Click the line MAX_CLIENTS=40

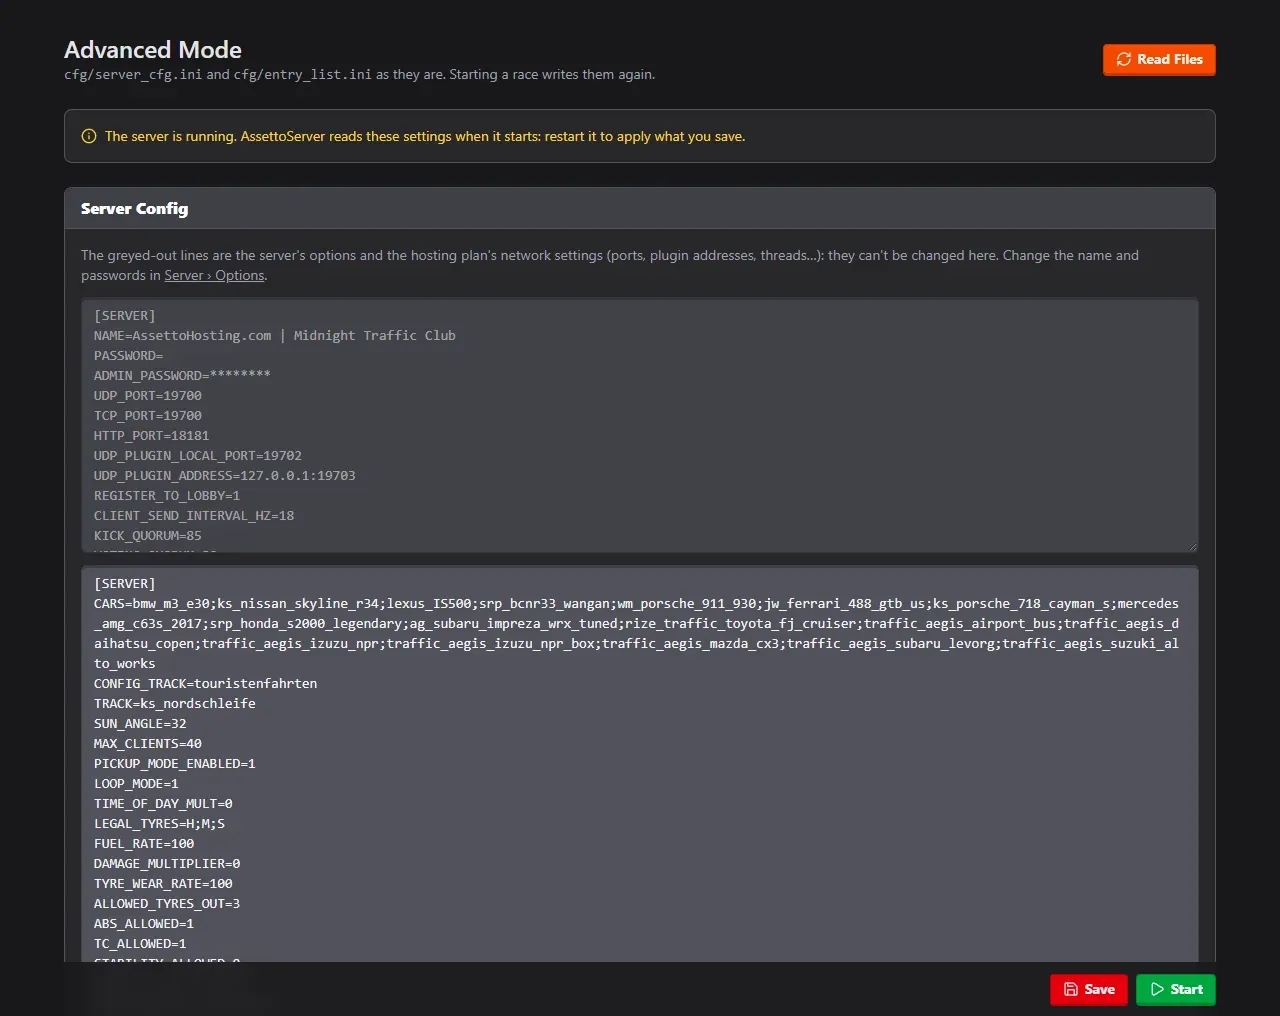148,743
